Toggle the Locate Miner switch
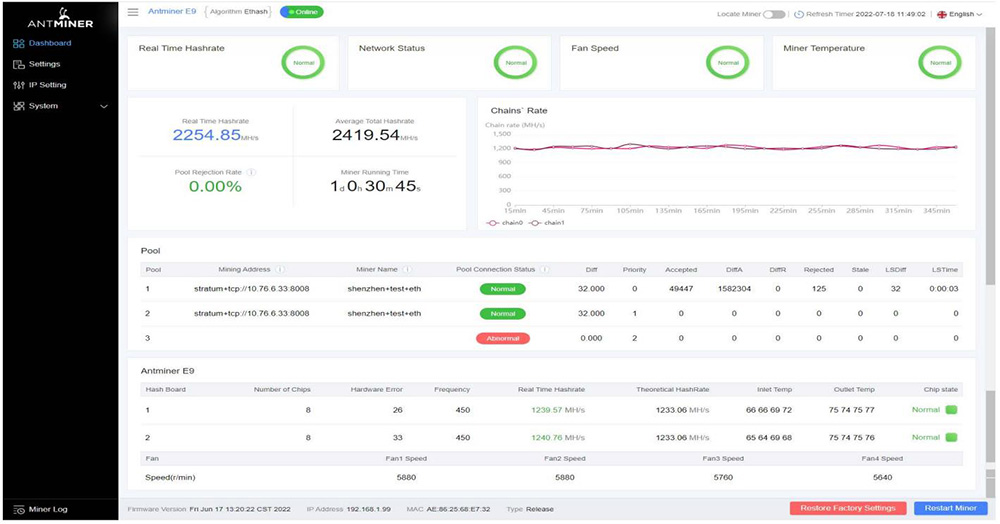Viewport: 1000px width, 524px height. (774, 15)
